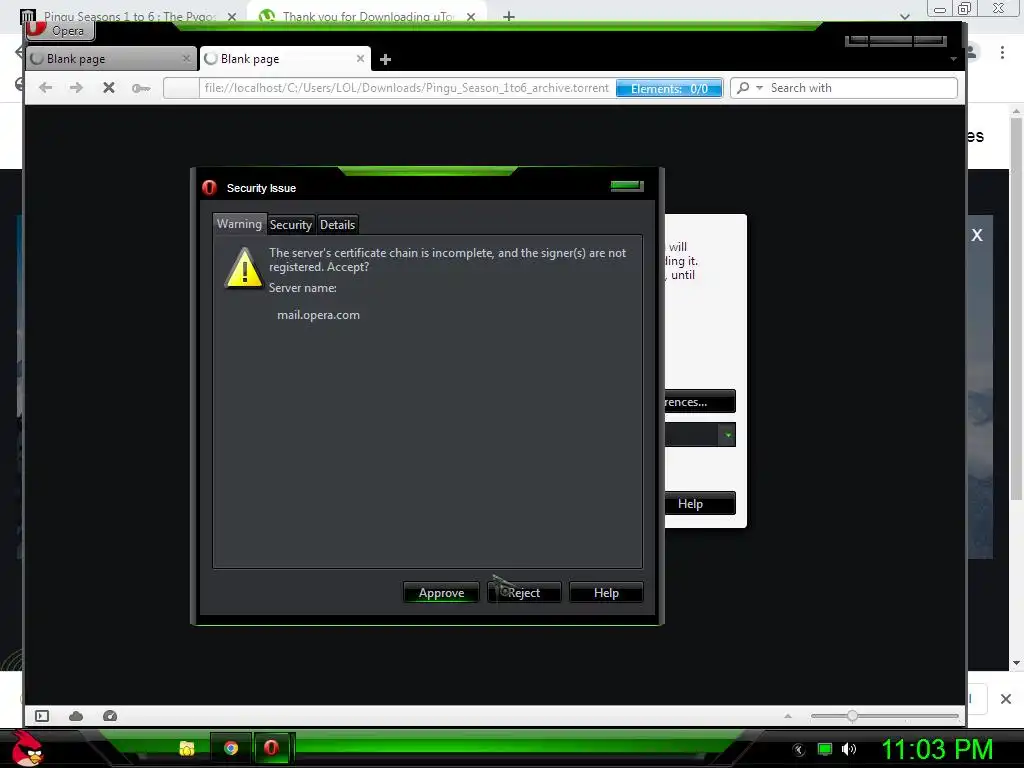The image size is (1024, 768).
Task: Open closed tabs dropdown arrow in Opera
Action: (x=953, y=59)
